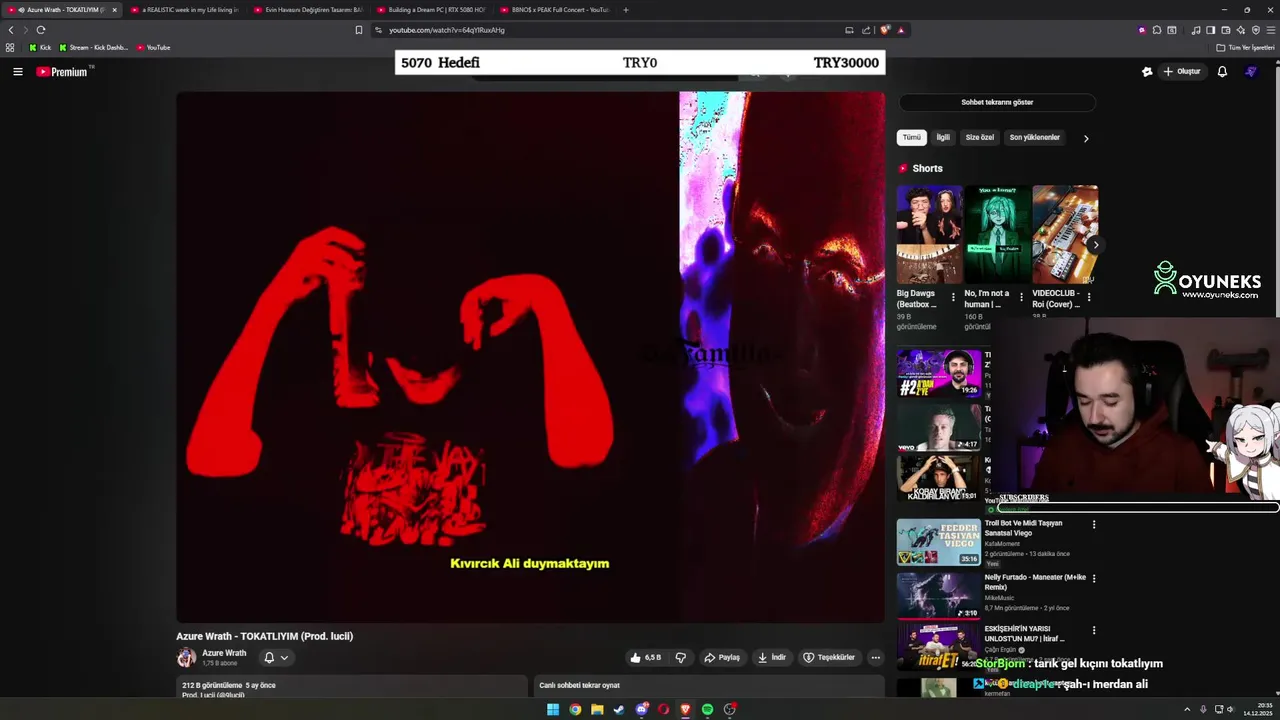Select the İlgili filter chip
The image size is (1280, 720).
click(943, 137)
